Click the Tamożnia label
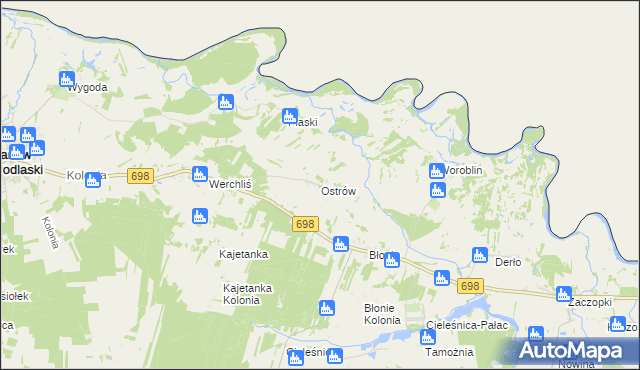The height and width of the screenshot is (370, 640). click(x=449, y=352)
